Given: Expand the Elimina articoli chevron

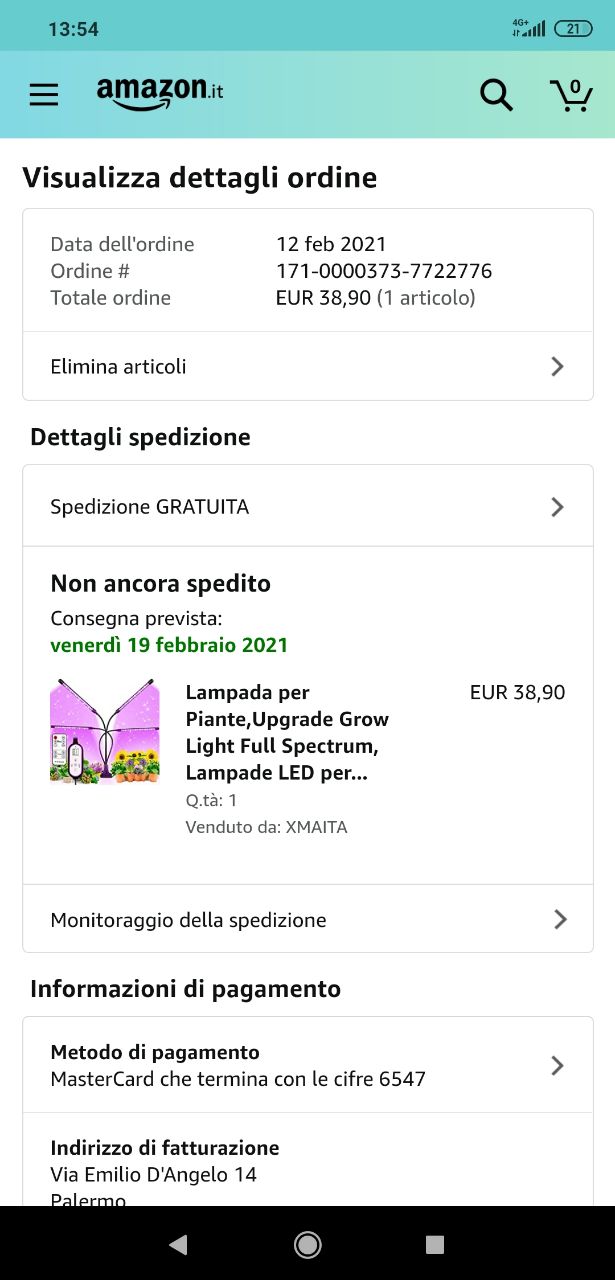Looking at the screenshot, I should [558, 367].
